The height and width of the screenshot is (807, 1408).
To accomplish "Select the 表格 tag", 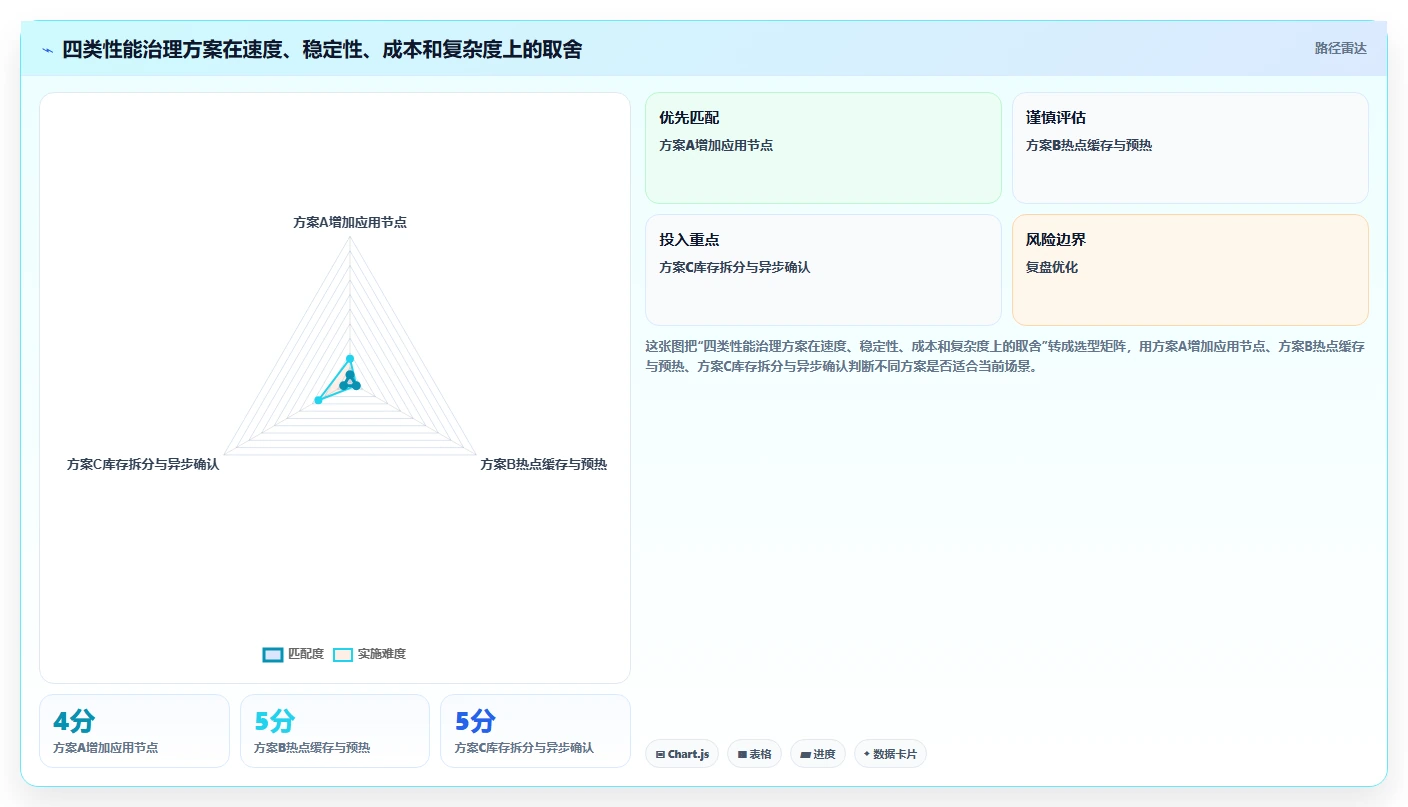I will pyautogui.click(x=754, y=754).
